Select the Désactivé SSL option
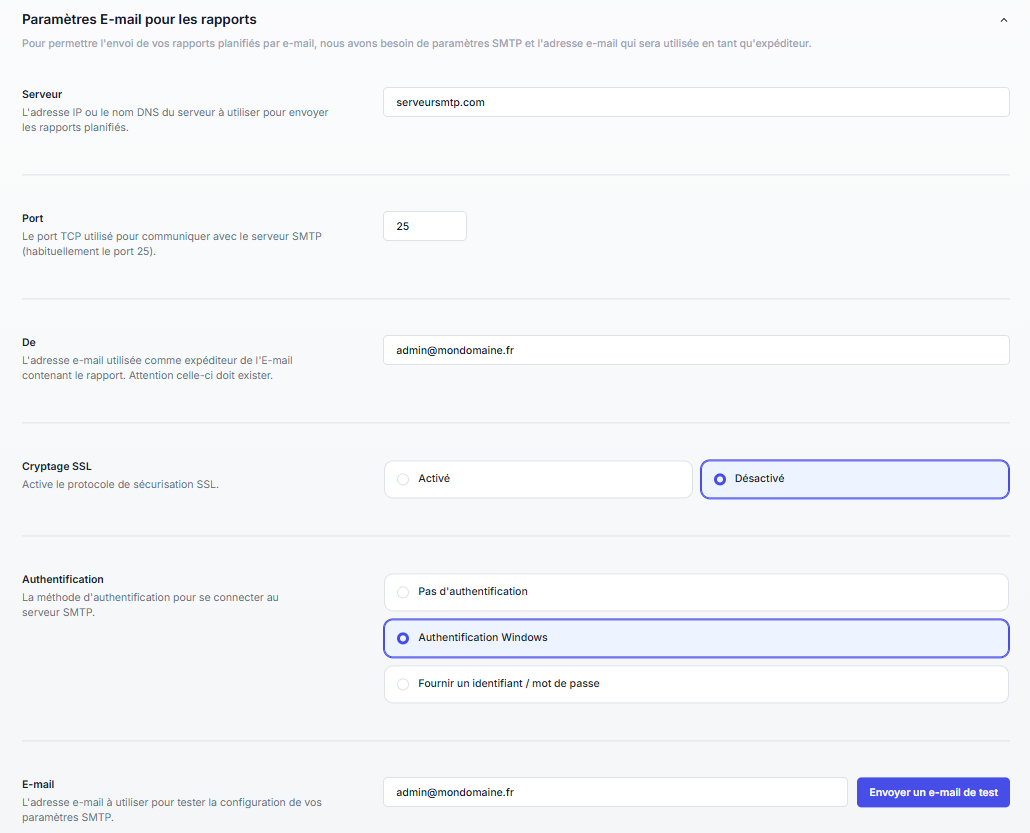The height and width of the screenshot is (833, 1030). click(x=854, y=479)
